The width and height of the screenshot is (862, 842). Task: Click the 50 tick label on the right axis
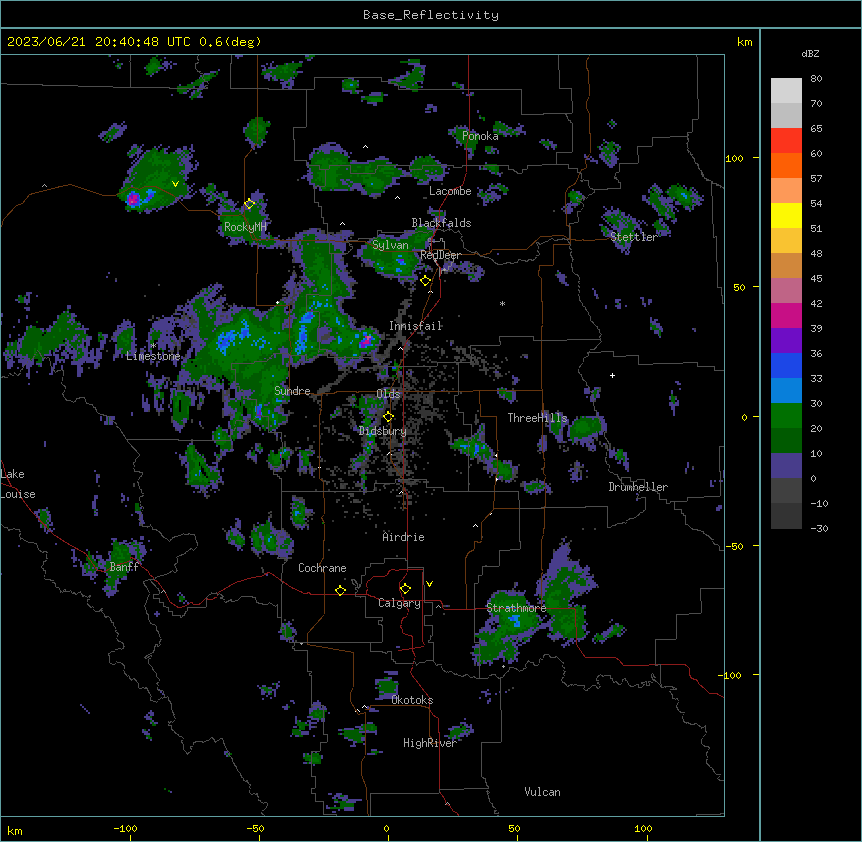click(x=739, y=287)
